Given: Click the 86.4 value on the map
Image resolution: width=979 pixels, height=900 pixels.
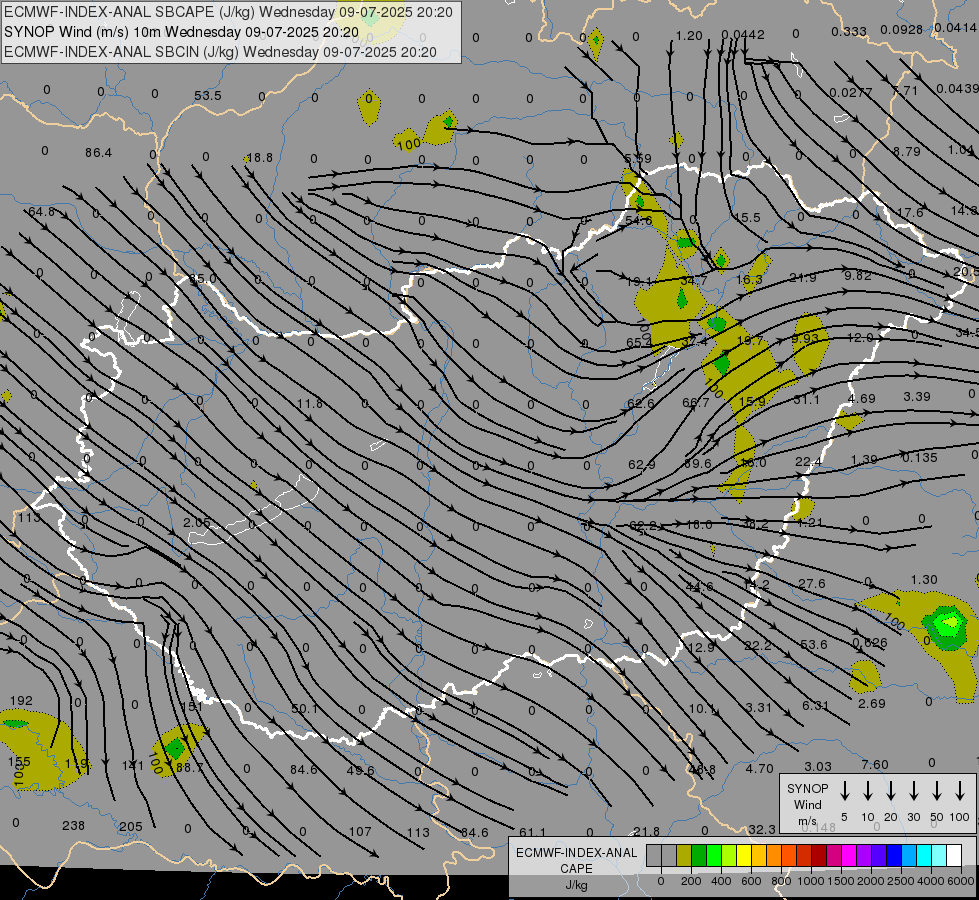Looking at the screenshot, I should pos(99,152).
